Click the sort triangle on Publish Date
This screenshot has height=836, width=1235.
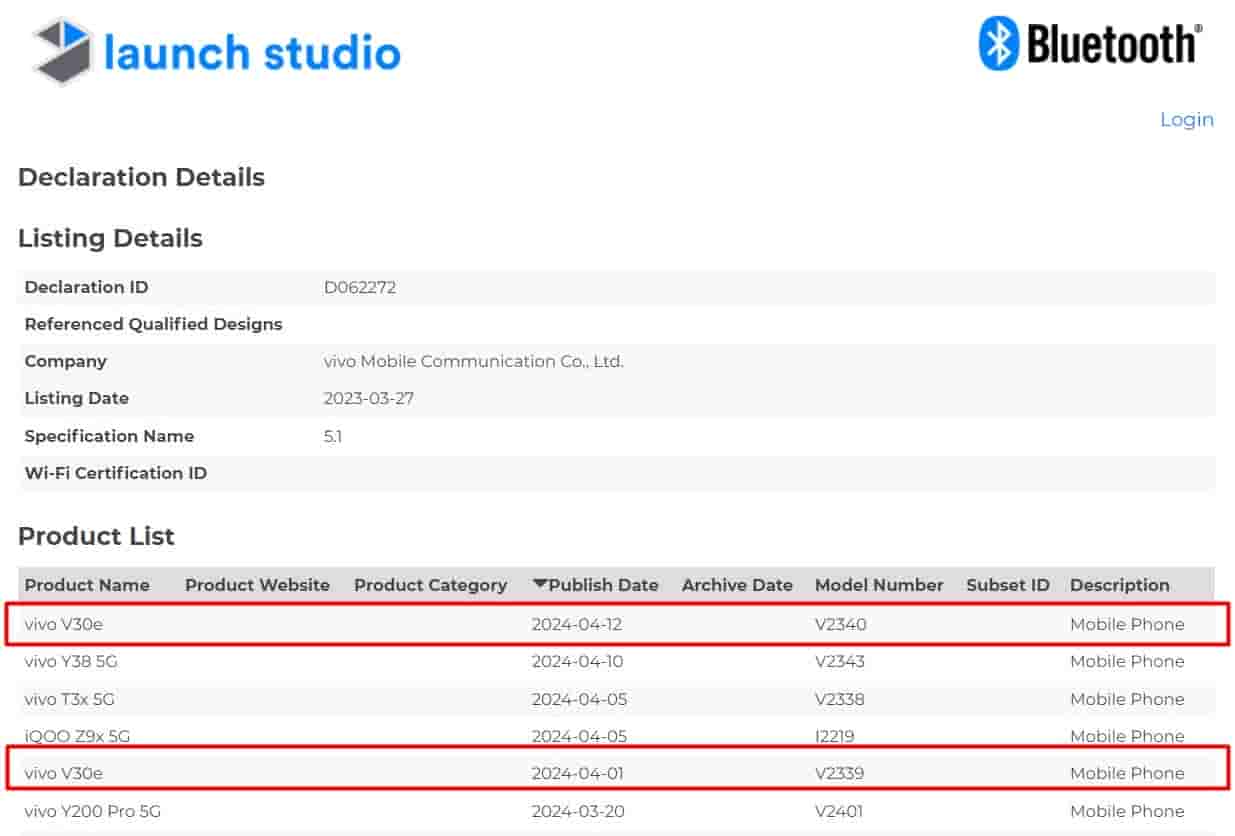(x=538, y=585)
